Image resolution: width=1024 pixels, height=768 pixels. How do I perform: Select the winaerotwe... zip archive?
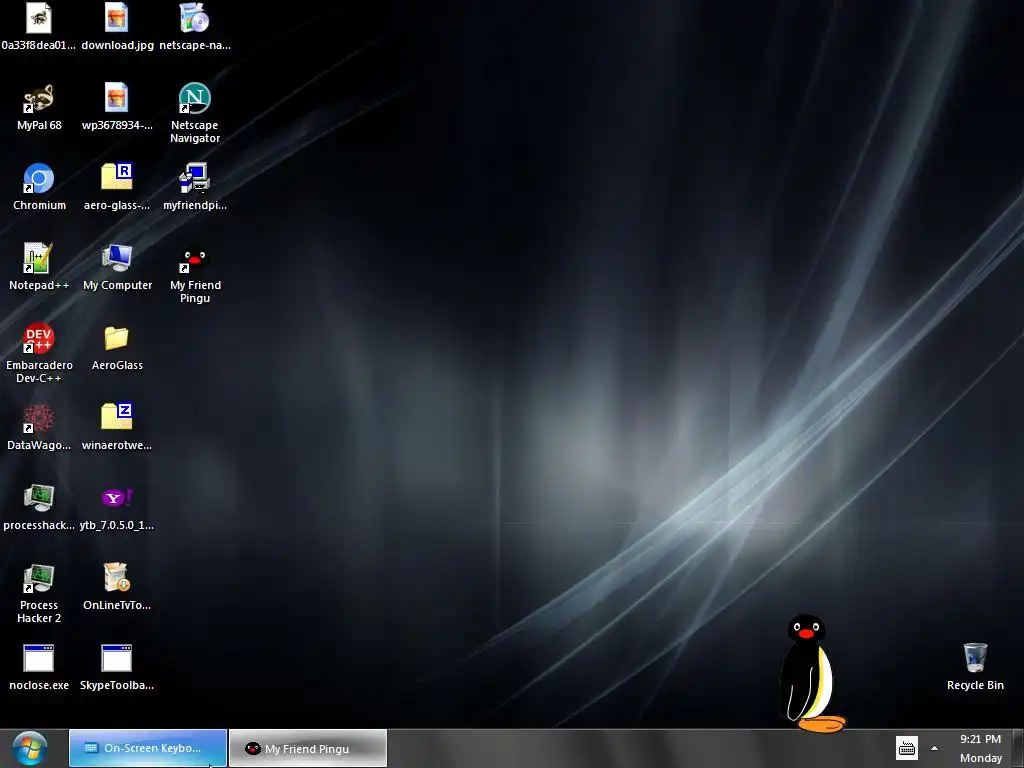tap(117, 417)
